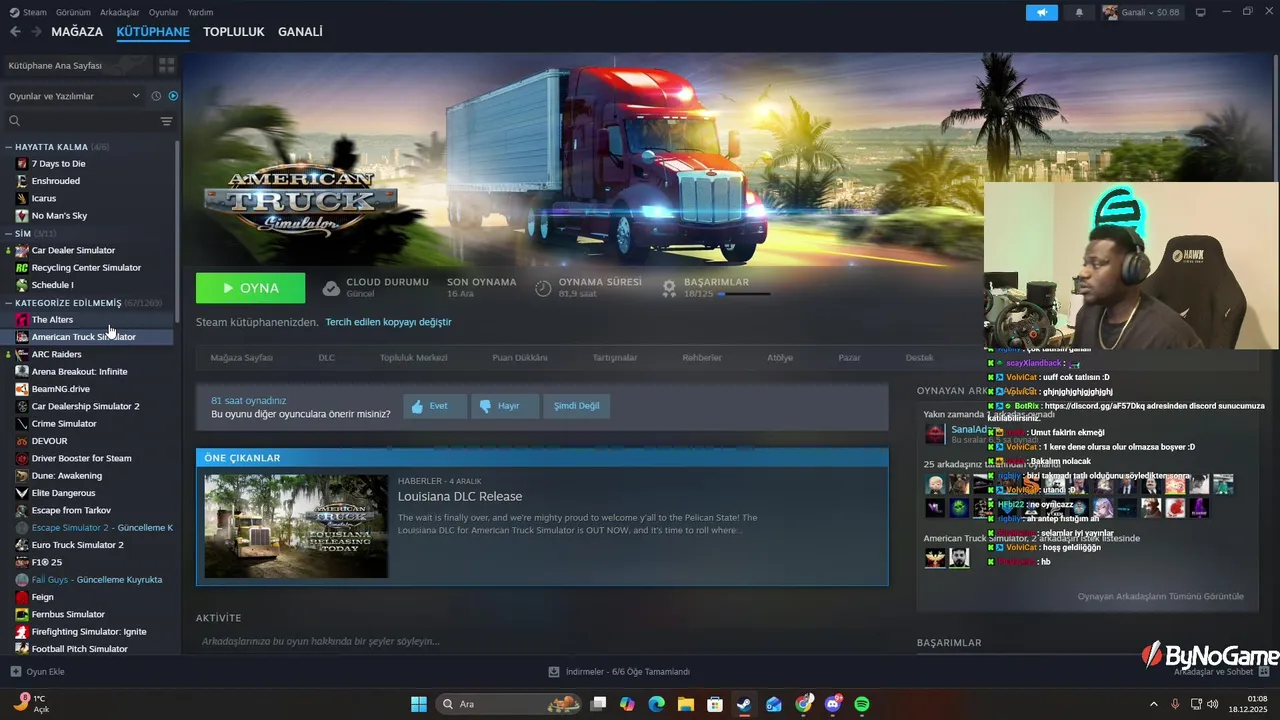Open the Arkadaşlar menu
The width and height of the screenshot is (1280, 720).
(x=120, y=12)
